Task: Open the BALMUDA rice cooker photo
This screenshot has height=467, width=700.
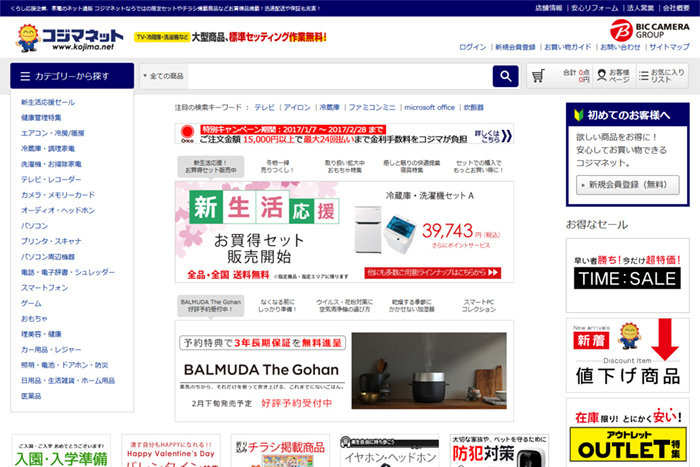Action: (x=429, y=371)
